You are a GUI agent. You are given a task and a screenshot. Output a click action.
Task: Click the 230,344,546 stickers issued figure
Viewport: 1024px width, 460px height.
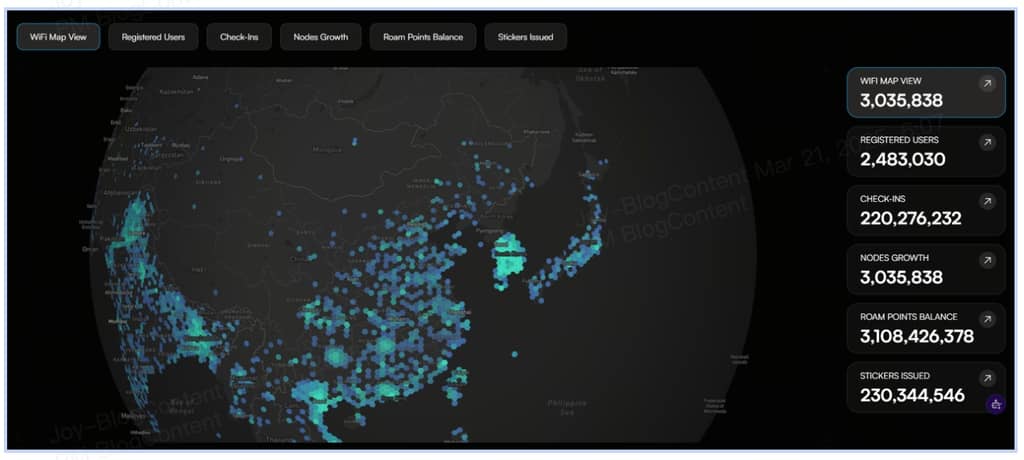pos(912,395)
